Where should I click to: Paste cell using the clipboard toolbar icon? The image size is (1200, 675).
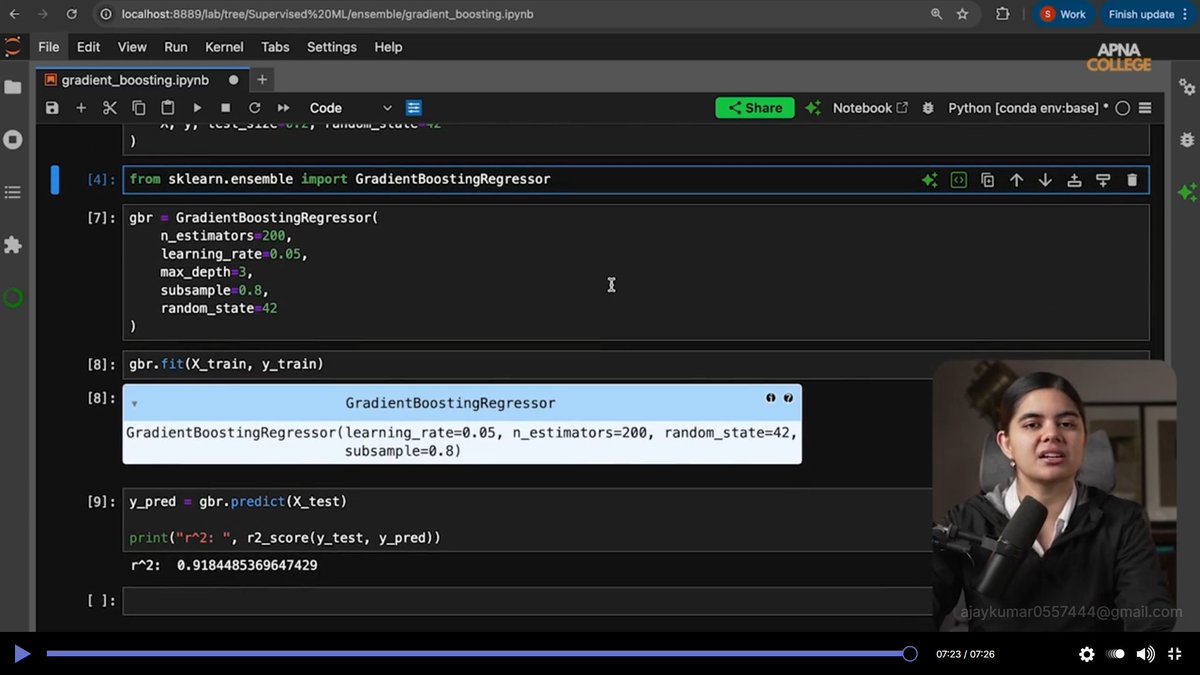coord(168,108)
